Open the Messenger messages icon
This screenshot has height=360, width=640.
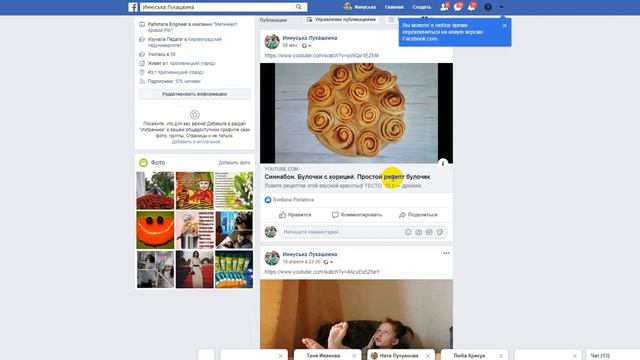click(458, 7)
